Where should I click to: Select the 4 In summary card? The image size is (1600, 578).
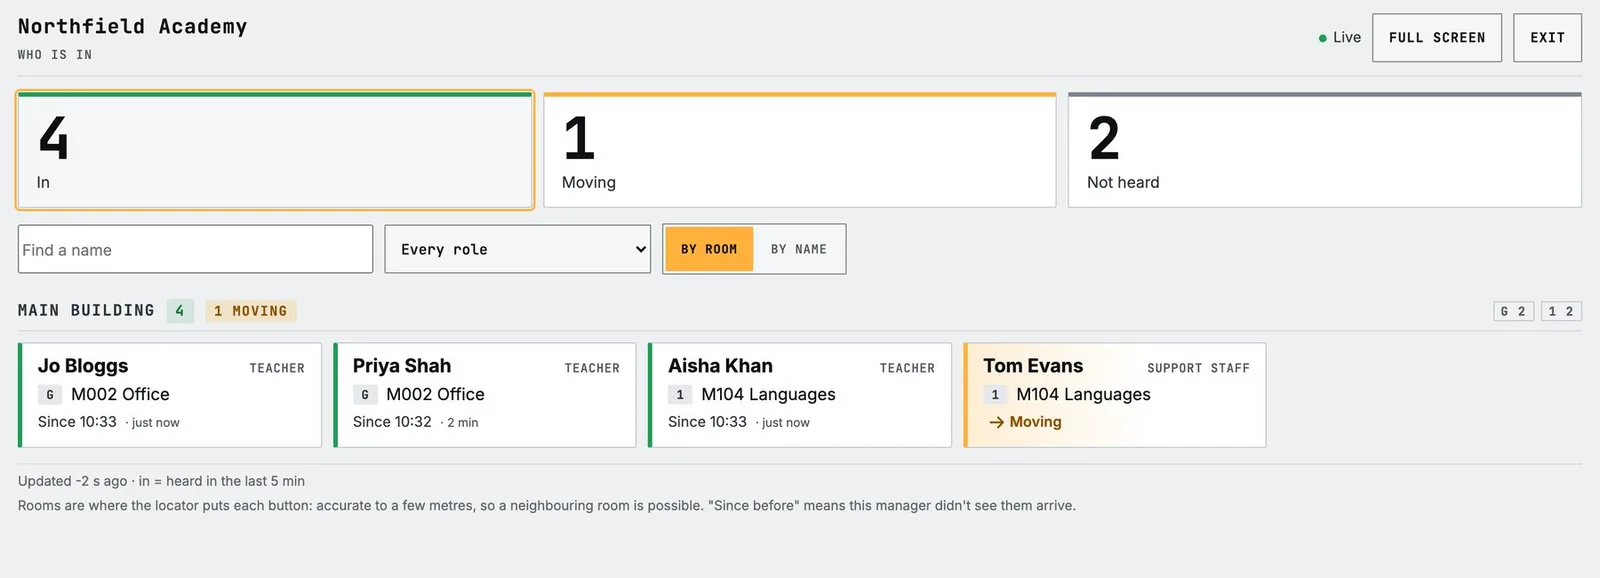pos(275,150)
